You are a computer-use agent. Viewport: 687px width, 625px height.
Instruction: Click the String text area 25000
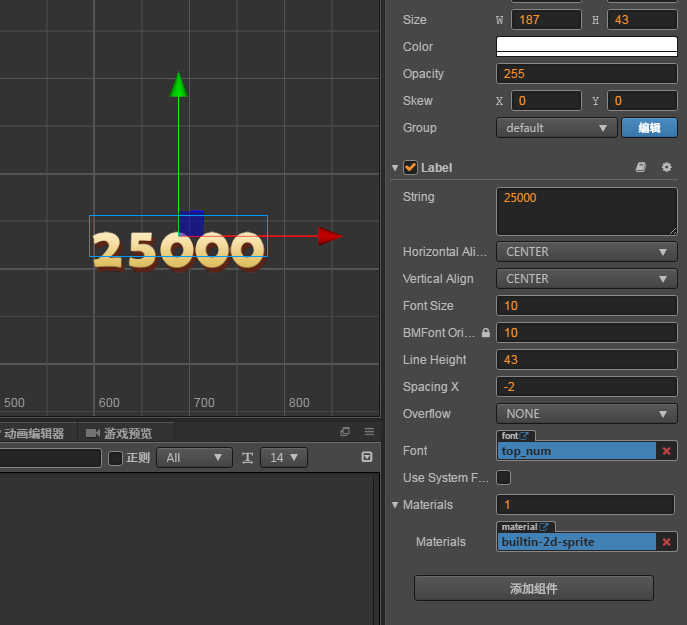click(587, 212)
